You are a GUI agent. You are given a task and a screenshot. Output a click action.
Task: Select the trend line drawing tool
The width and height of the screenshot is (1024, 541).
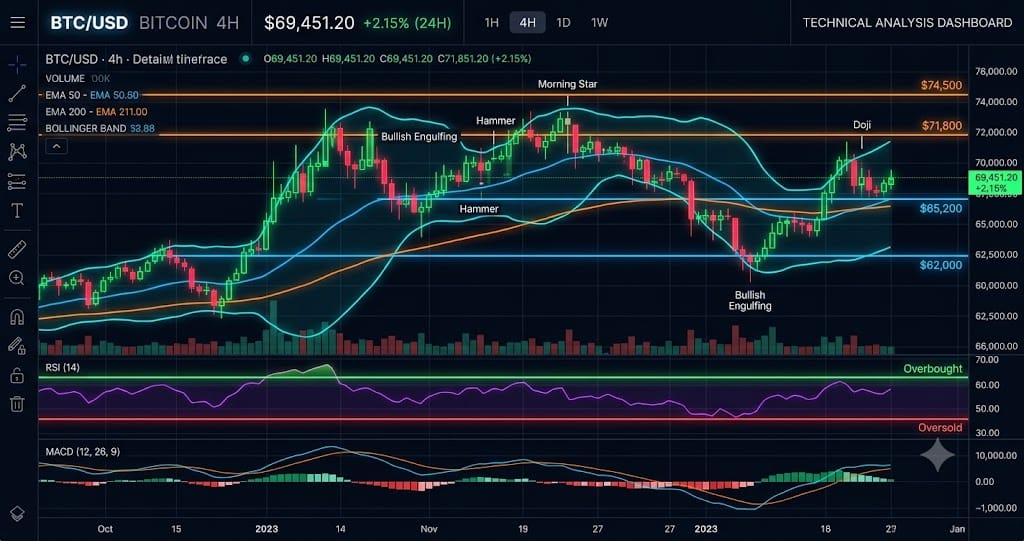click(18, 93)
